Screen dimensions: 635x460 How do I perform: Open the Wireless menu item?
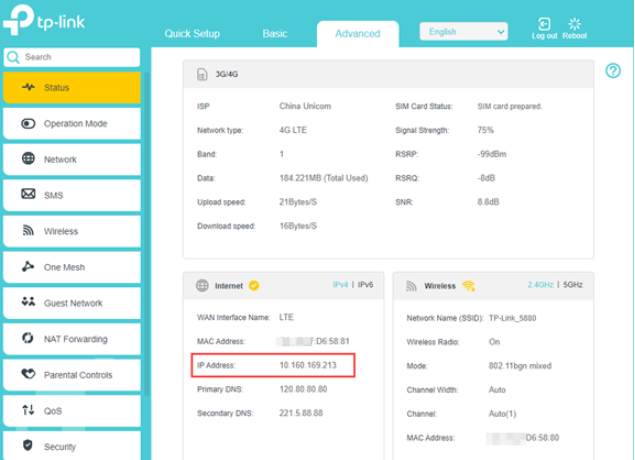pyautogui.click(x=72, y=231)
